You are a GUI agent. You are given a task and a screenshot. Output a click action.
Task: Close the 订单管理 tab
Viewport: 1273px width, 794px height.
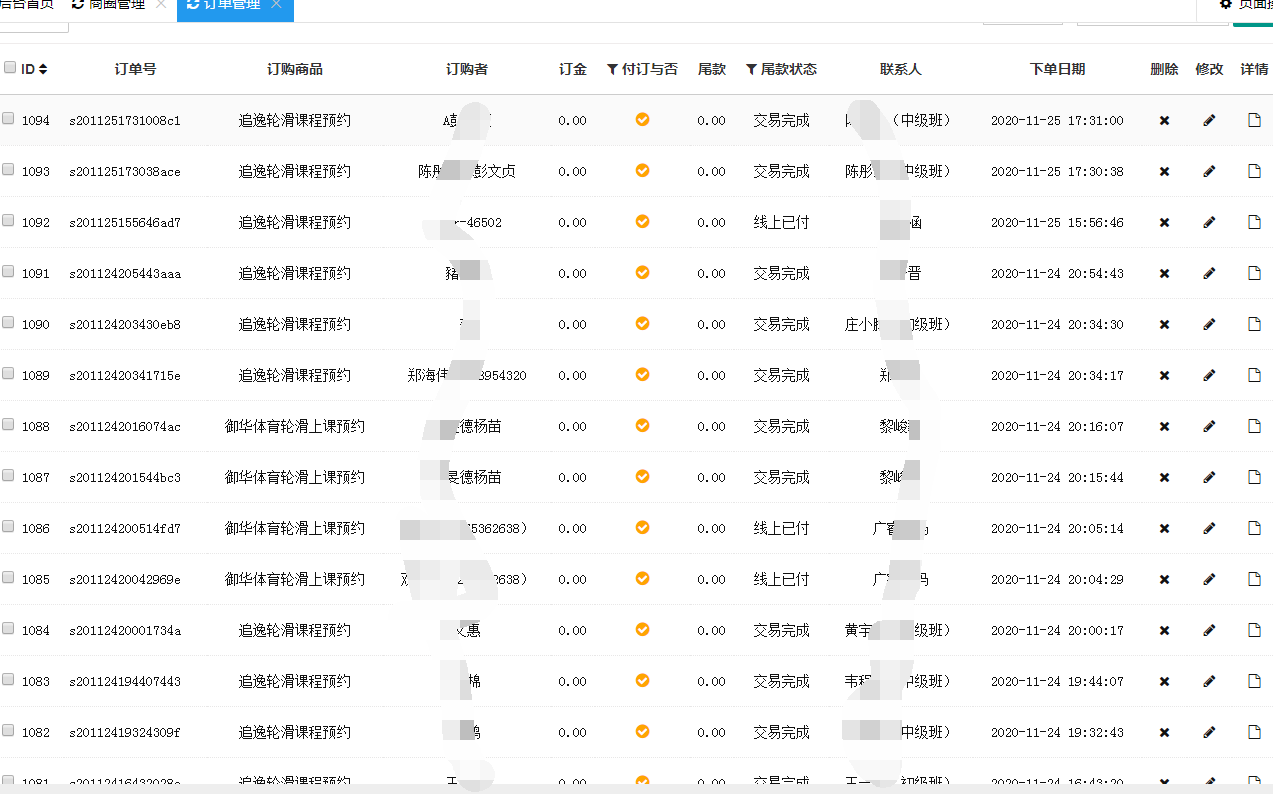(x=276, y=5)
